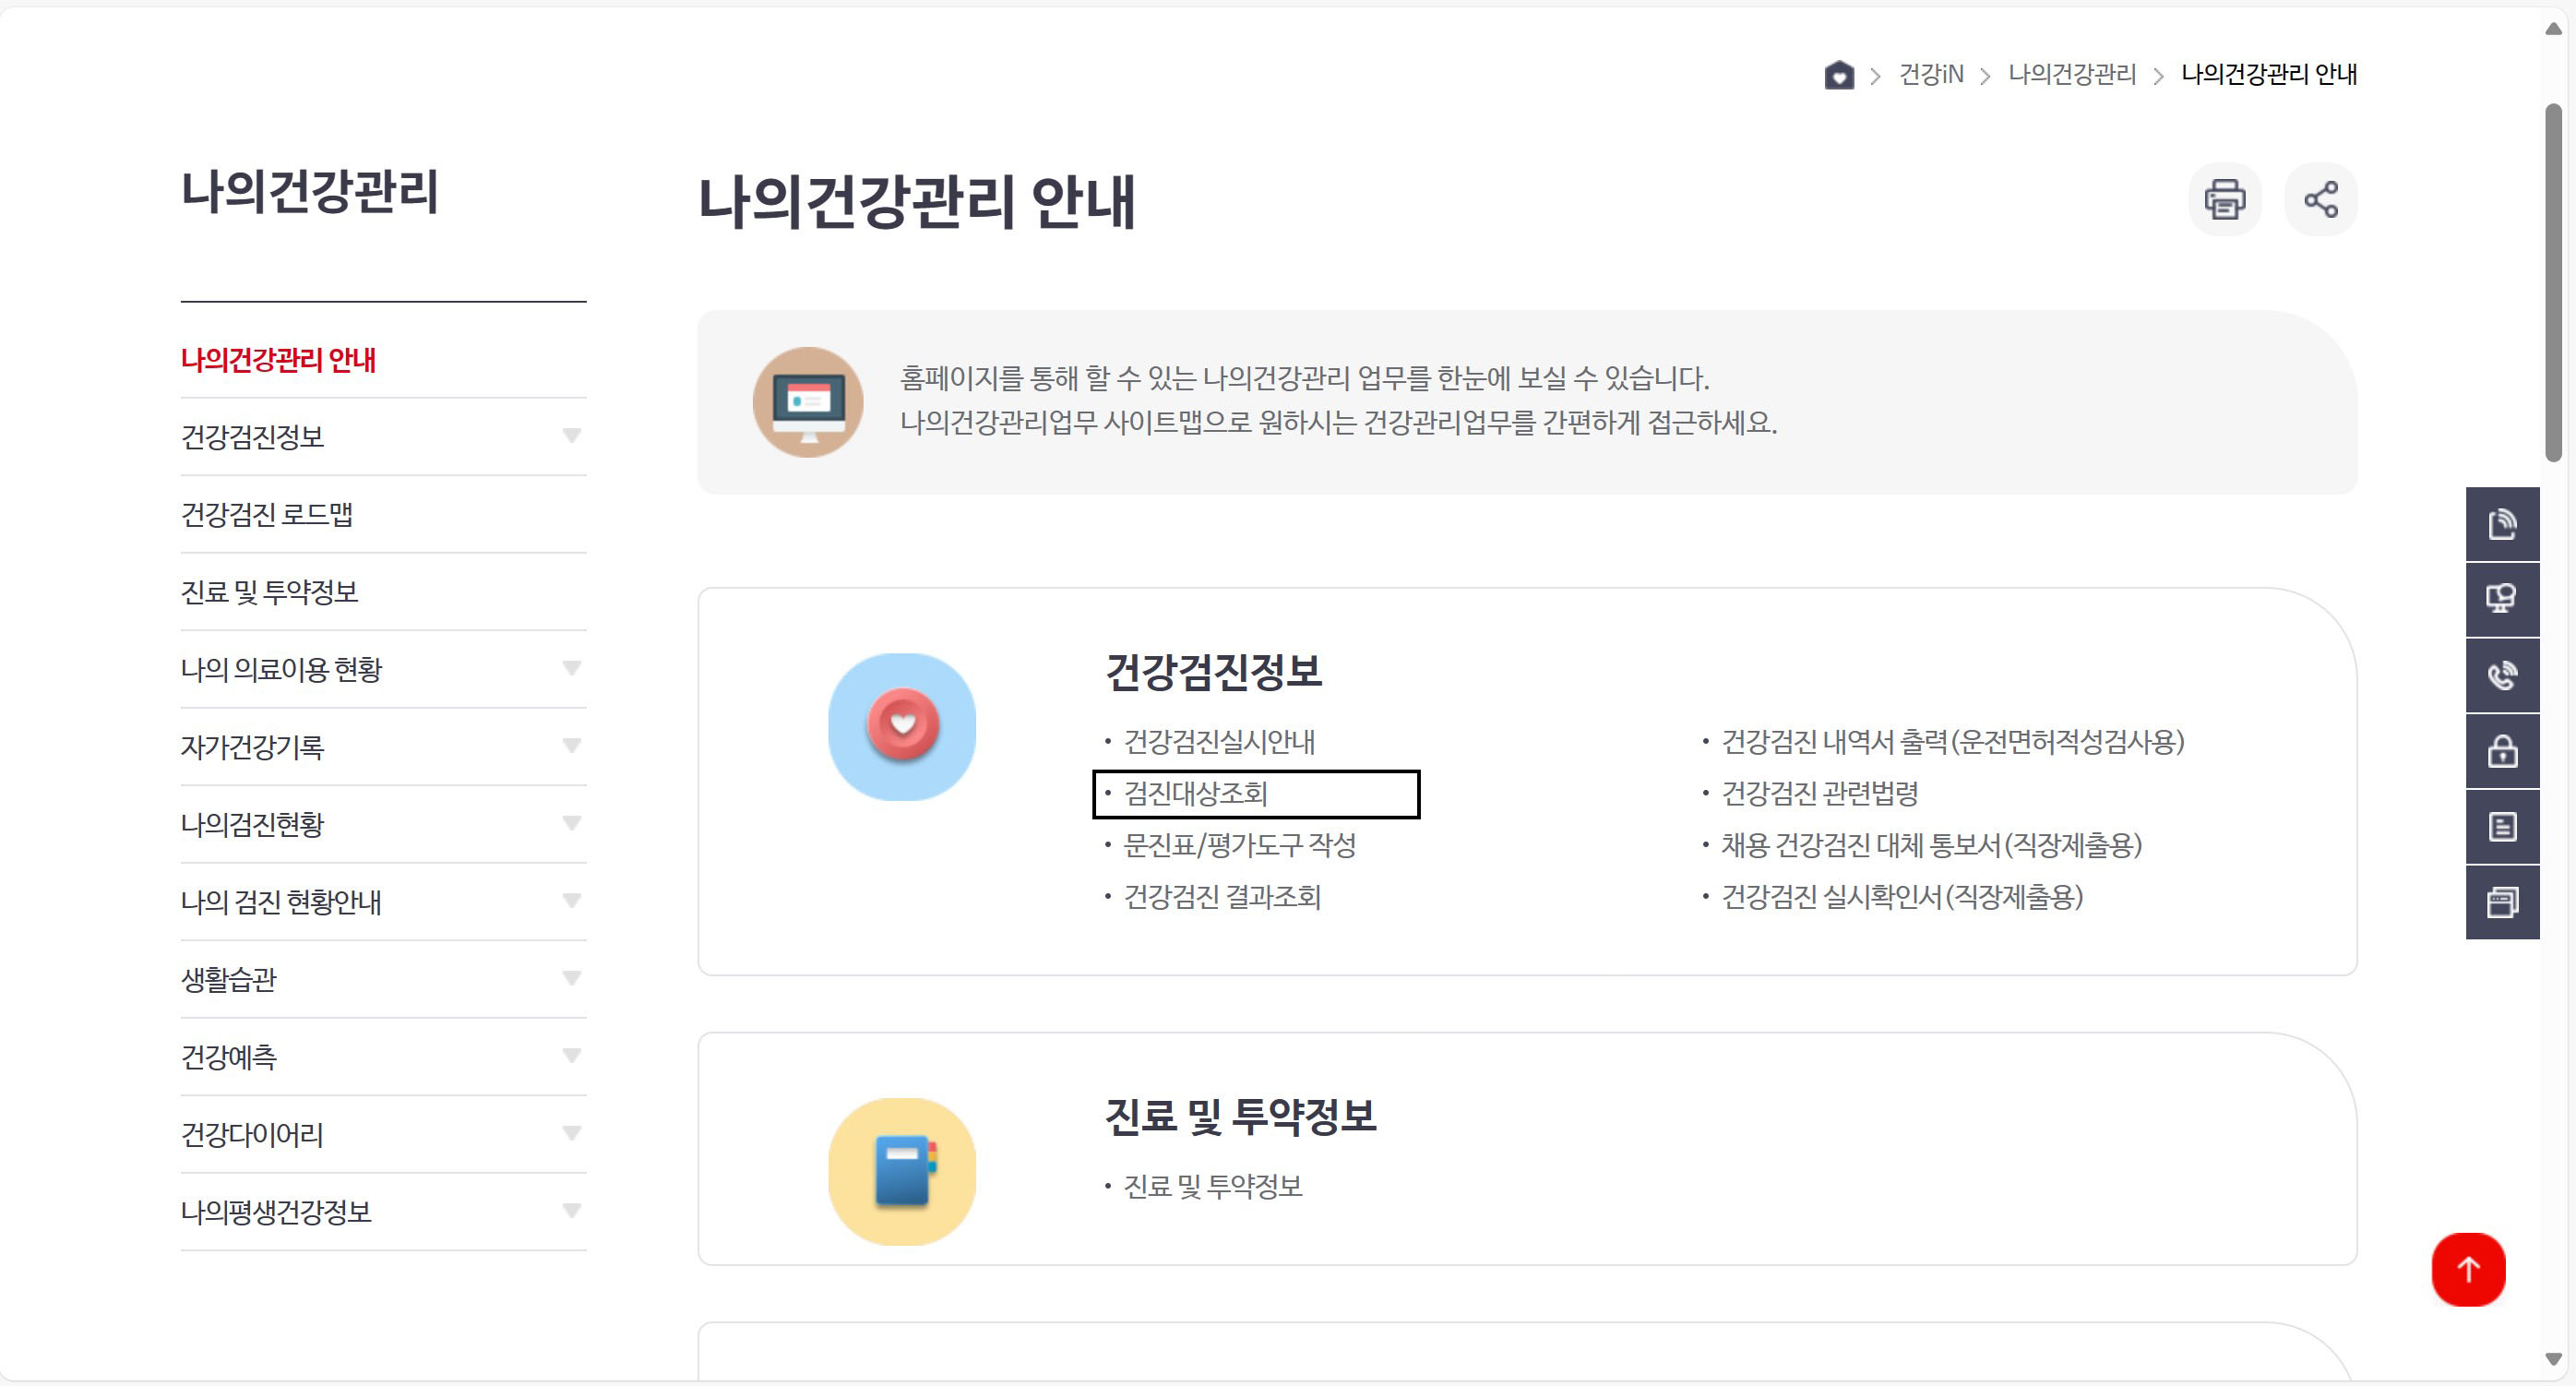
Task: Click the computer monitor icon in the intro banner
Action: pos(807,402)
